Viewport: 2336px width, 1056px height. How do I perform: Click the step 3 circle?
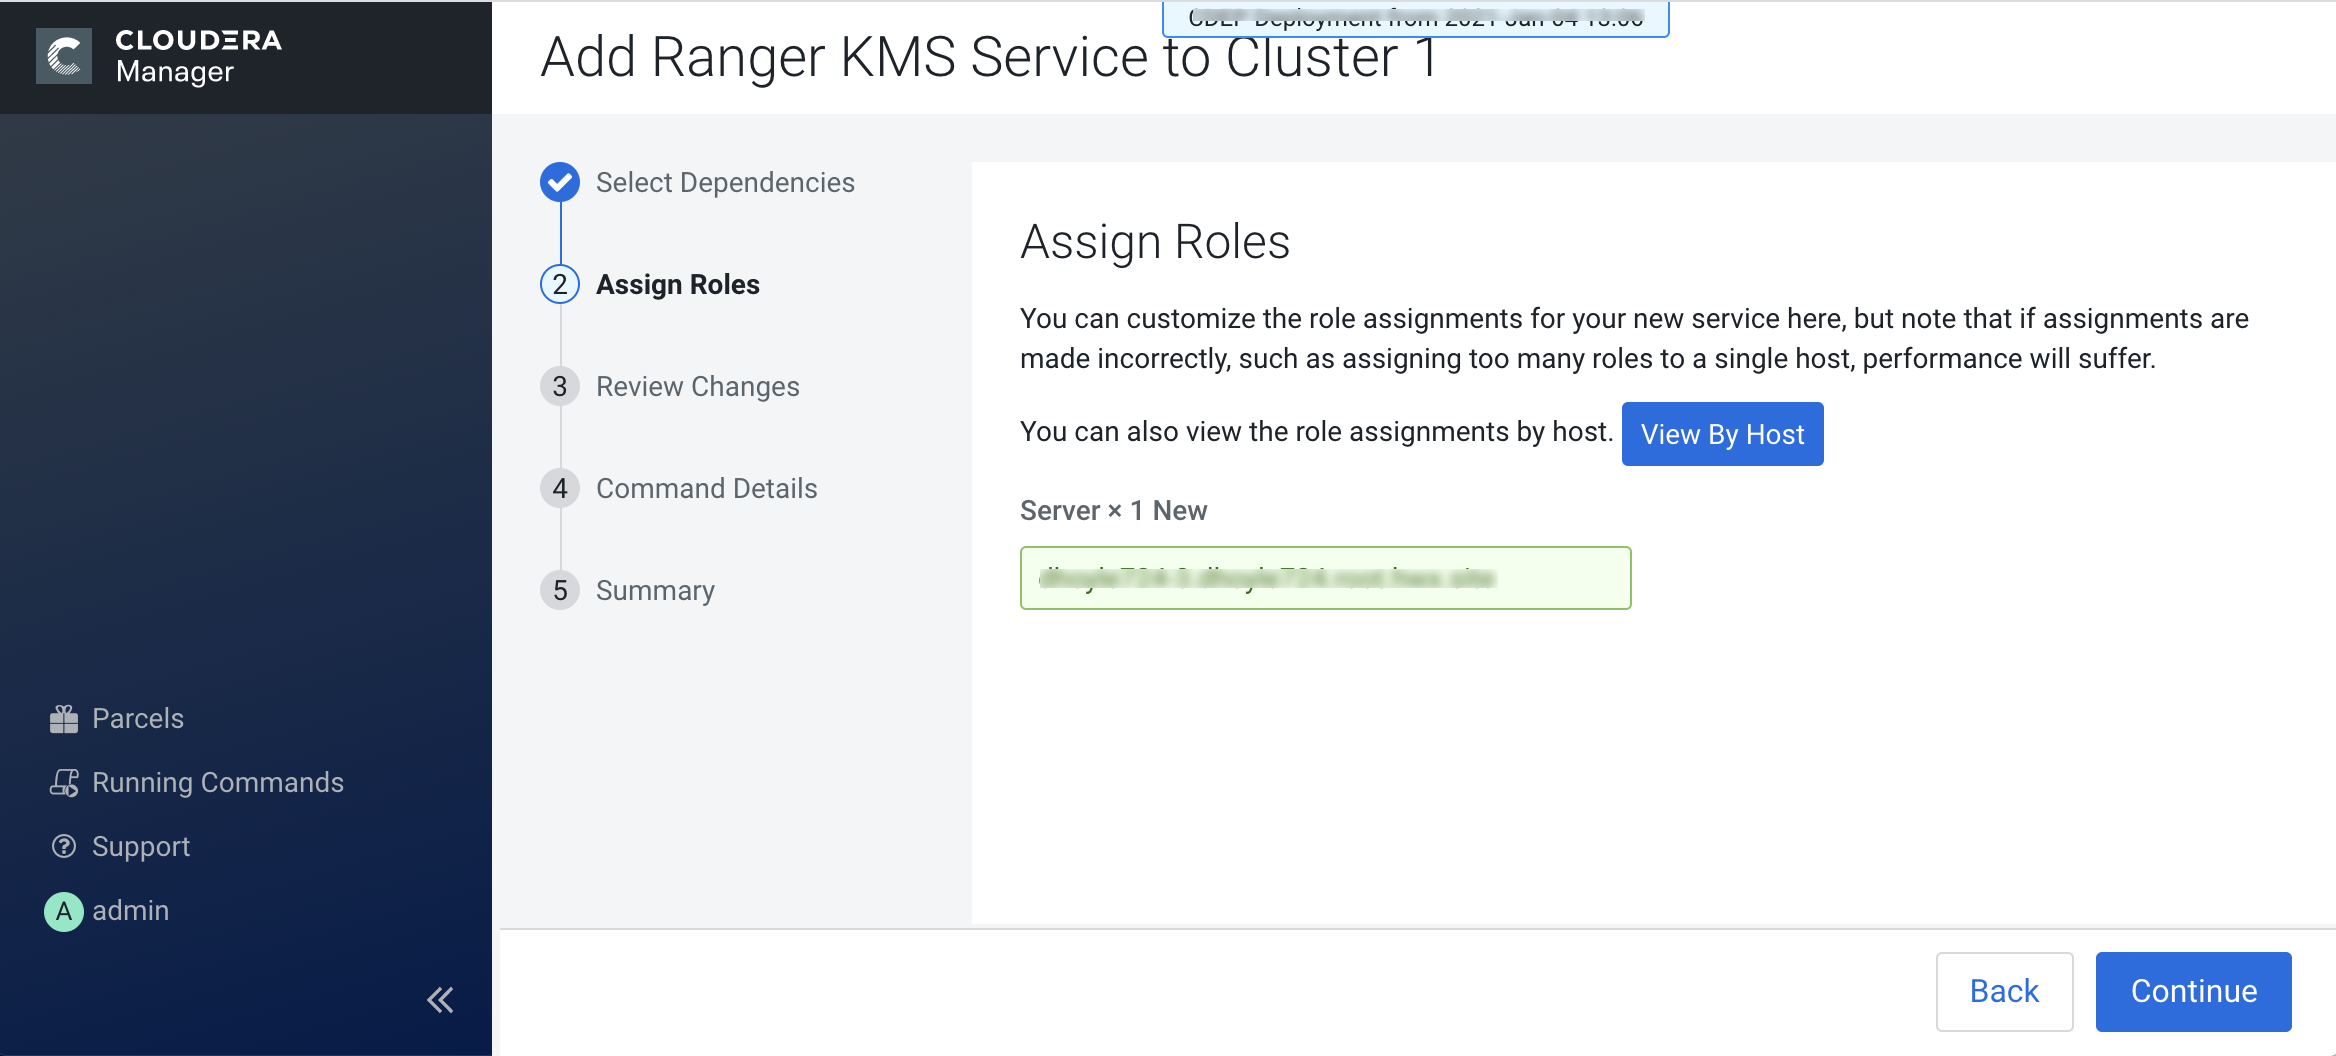[560, 386]
